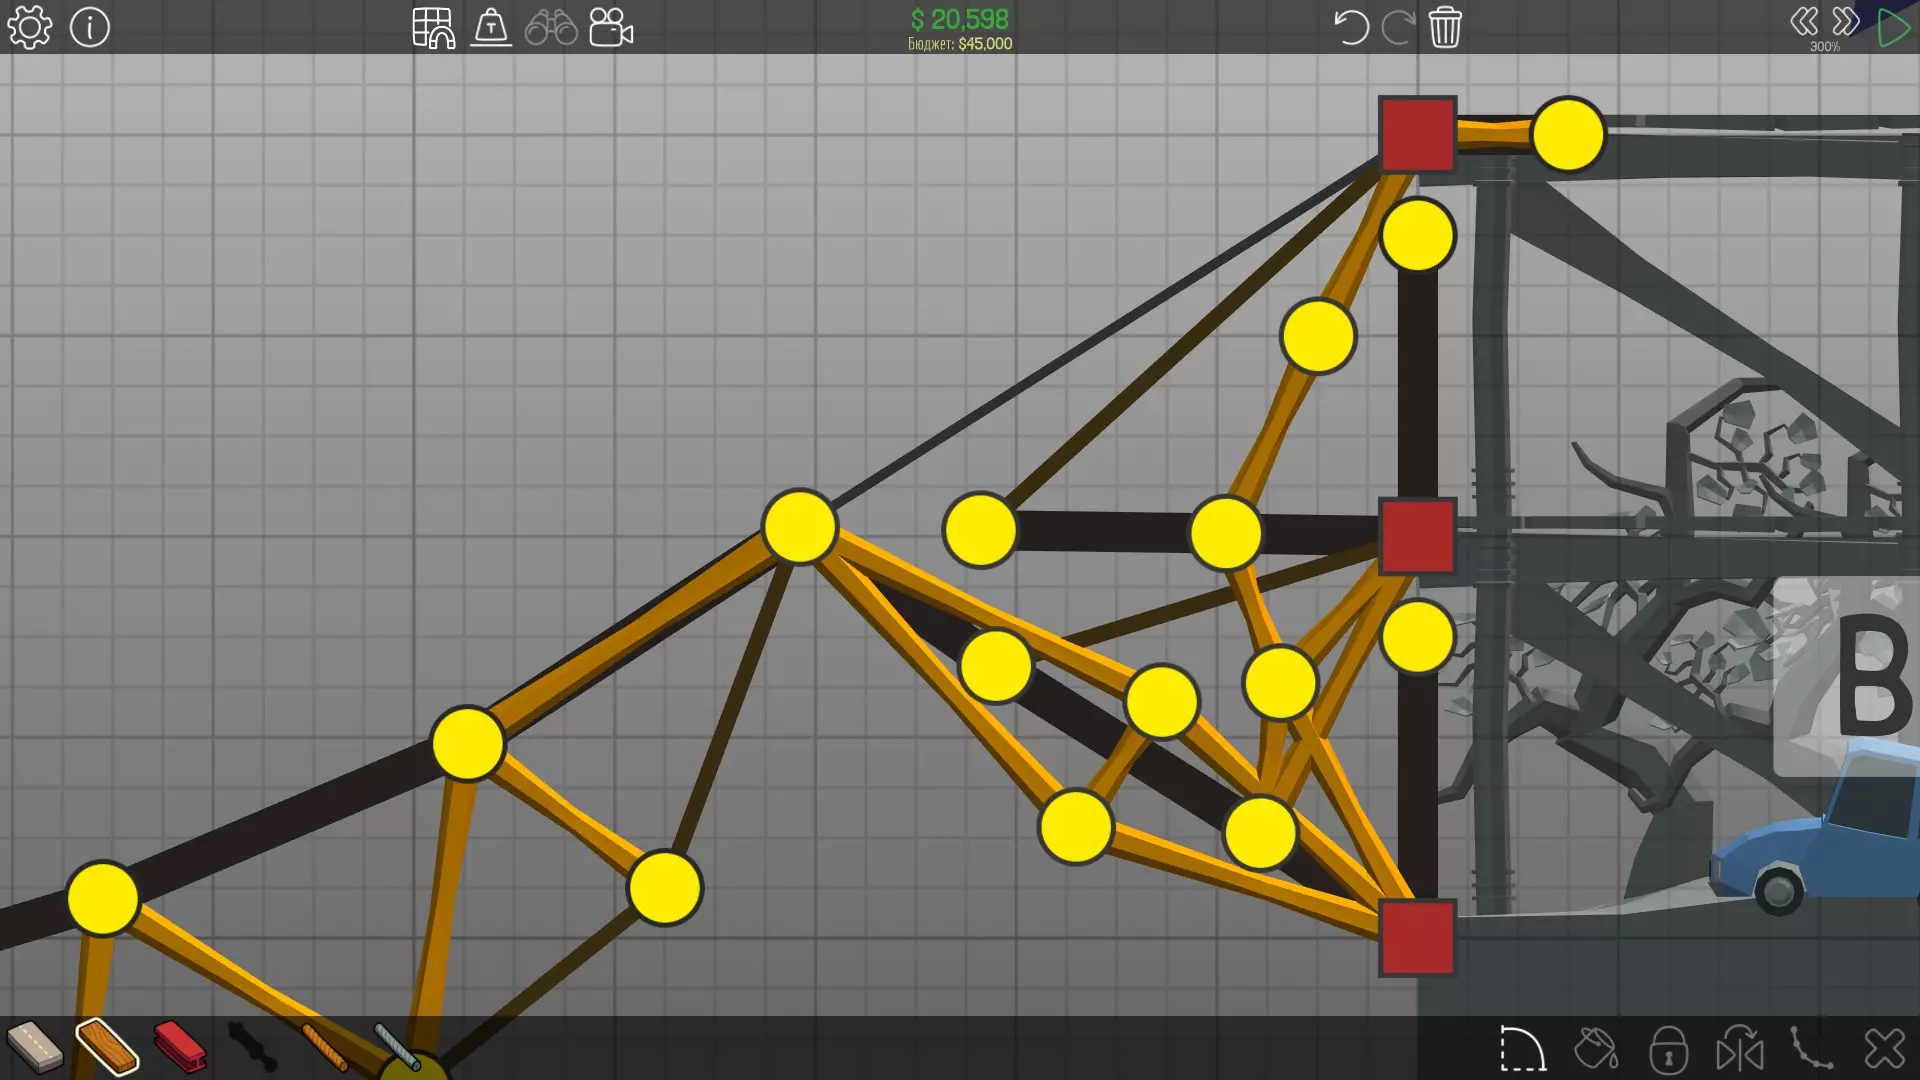Screen dimensions: 1920x1080
Task: Click the mirror flip tool
Action: pos(1740,1049)
